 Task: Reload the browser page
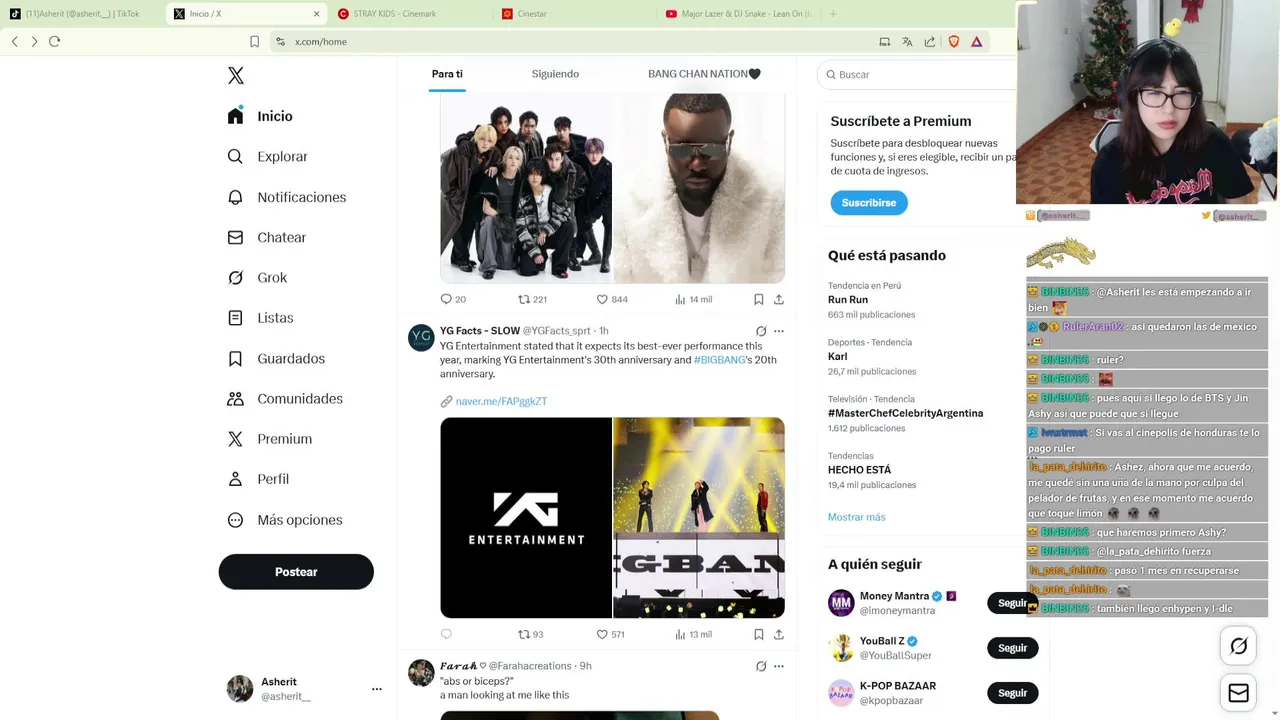[x=54, y=41]
